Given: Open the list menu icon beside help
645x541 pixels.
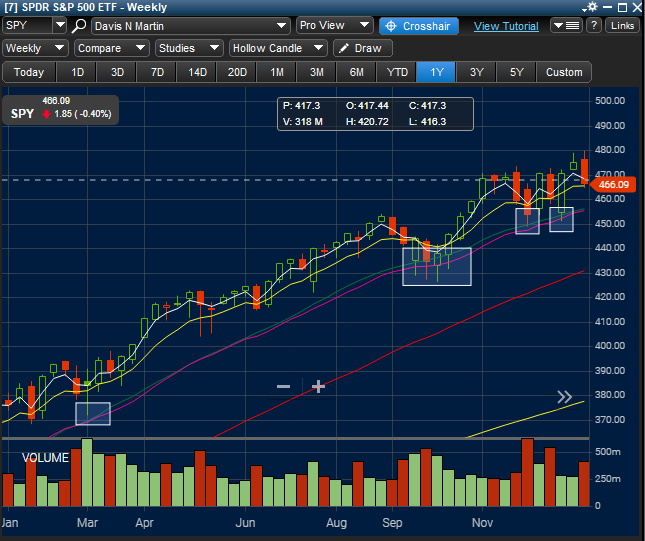Looking at the screenshot, I should [x=567, y=26].
